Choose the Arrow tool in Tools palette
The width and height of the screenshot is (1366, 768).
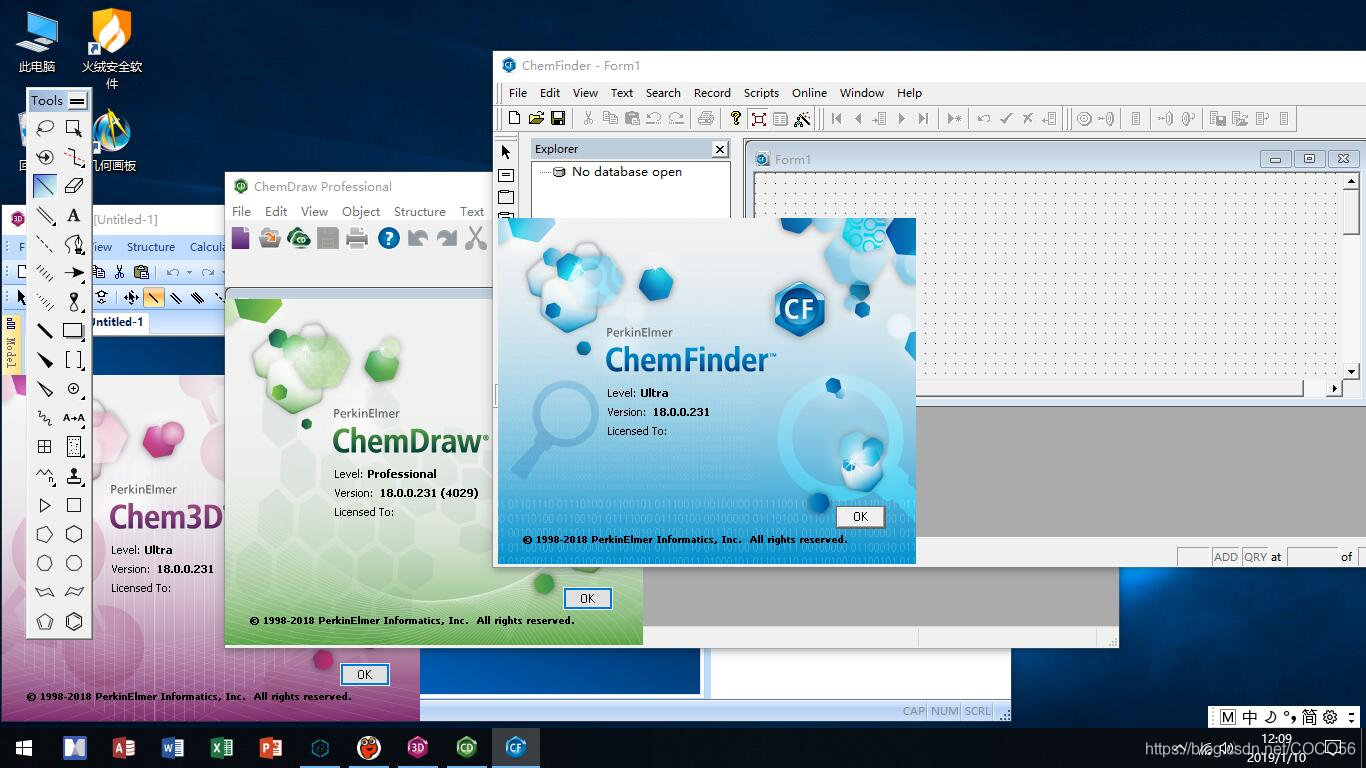[74, 273]
